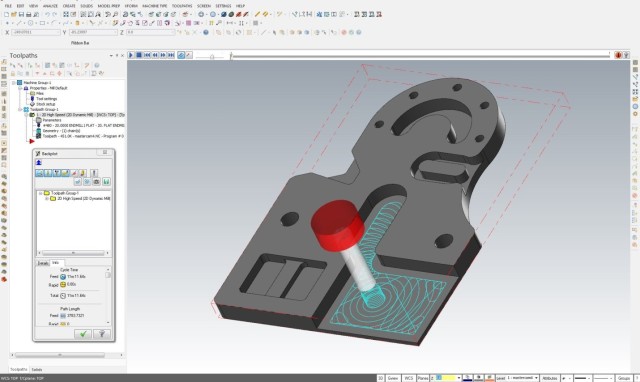The image size is (640, 382).
Task: Click the red stop-condition icon at timeline end
Action: pyautogui.click(x=618, y=55)
